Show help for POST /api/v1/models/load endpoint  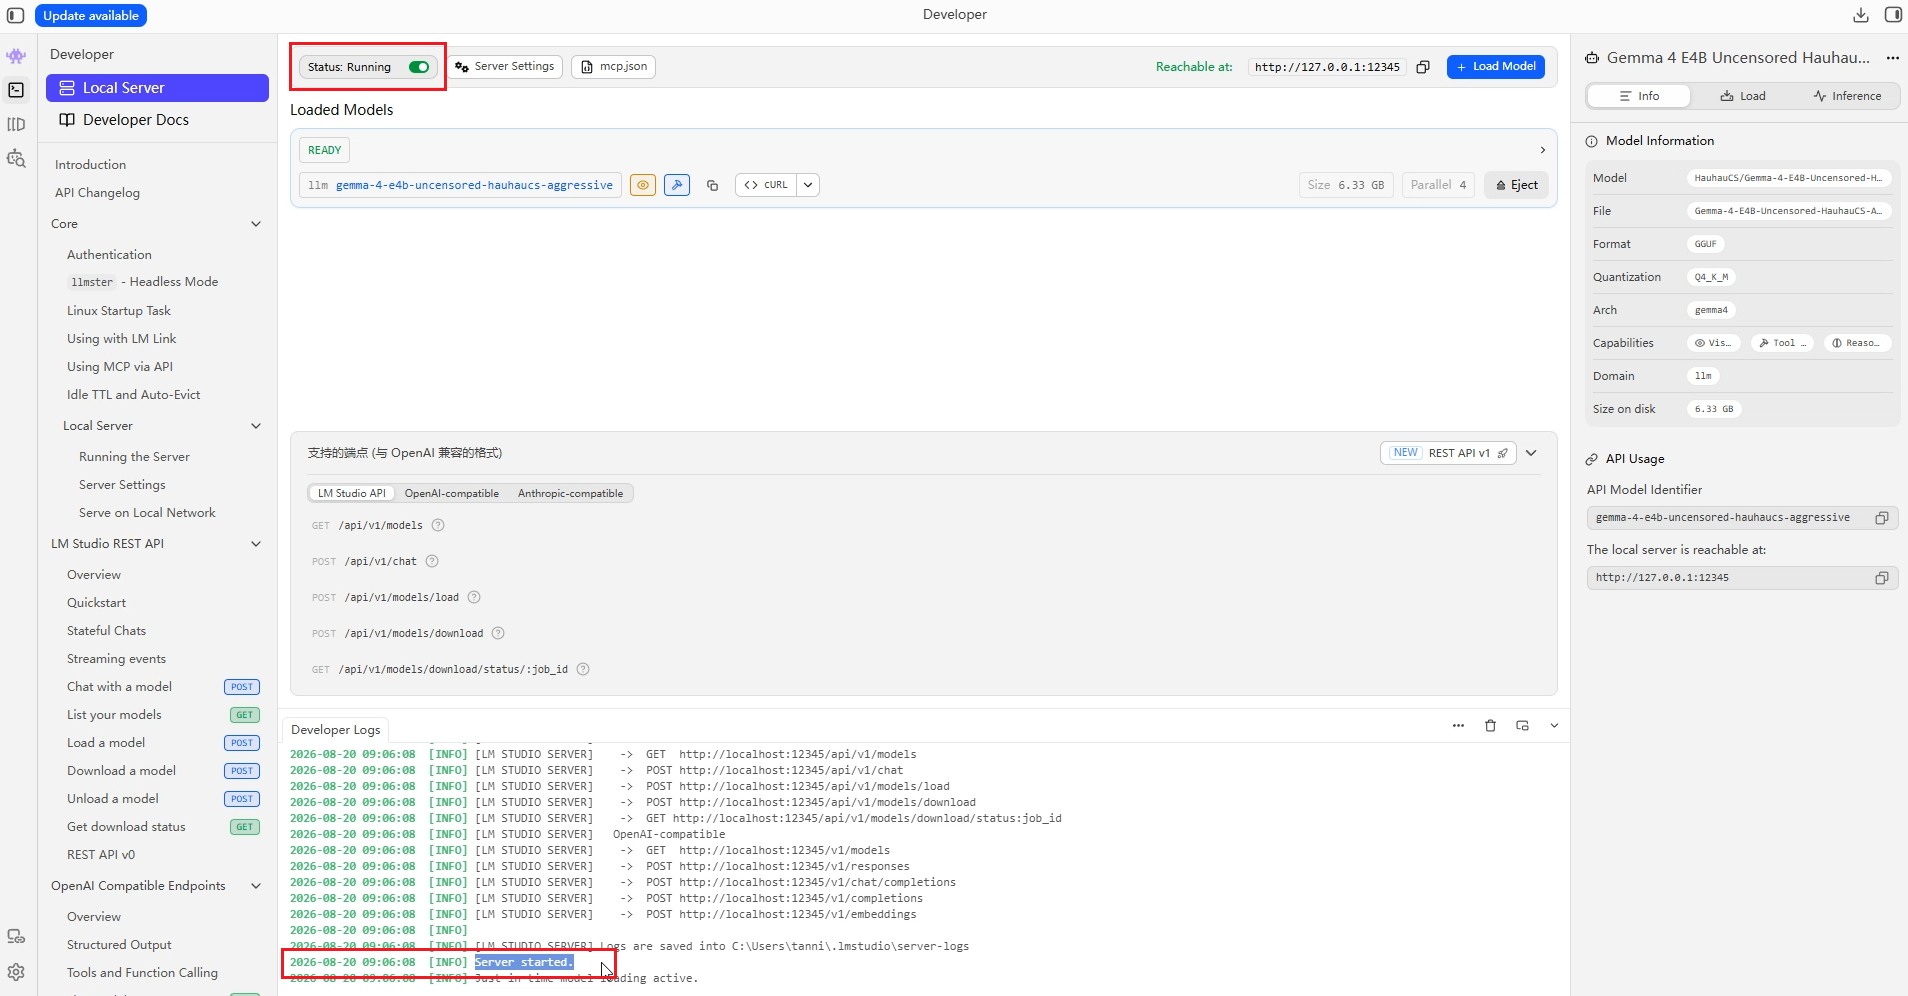[x=474, y=597]
